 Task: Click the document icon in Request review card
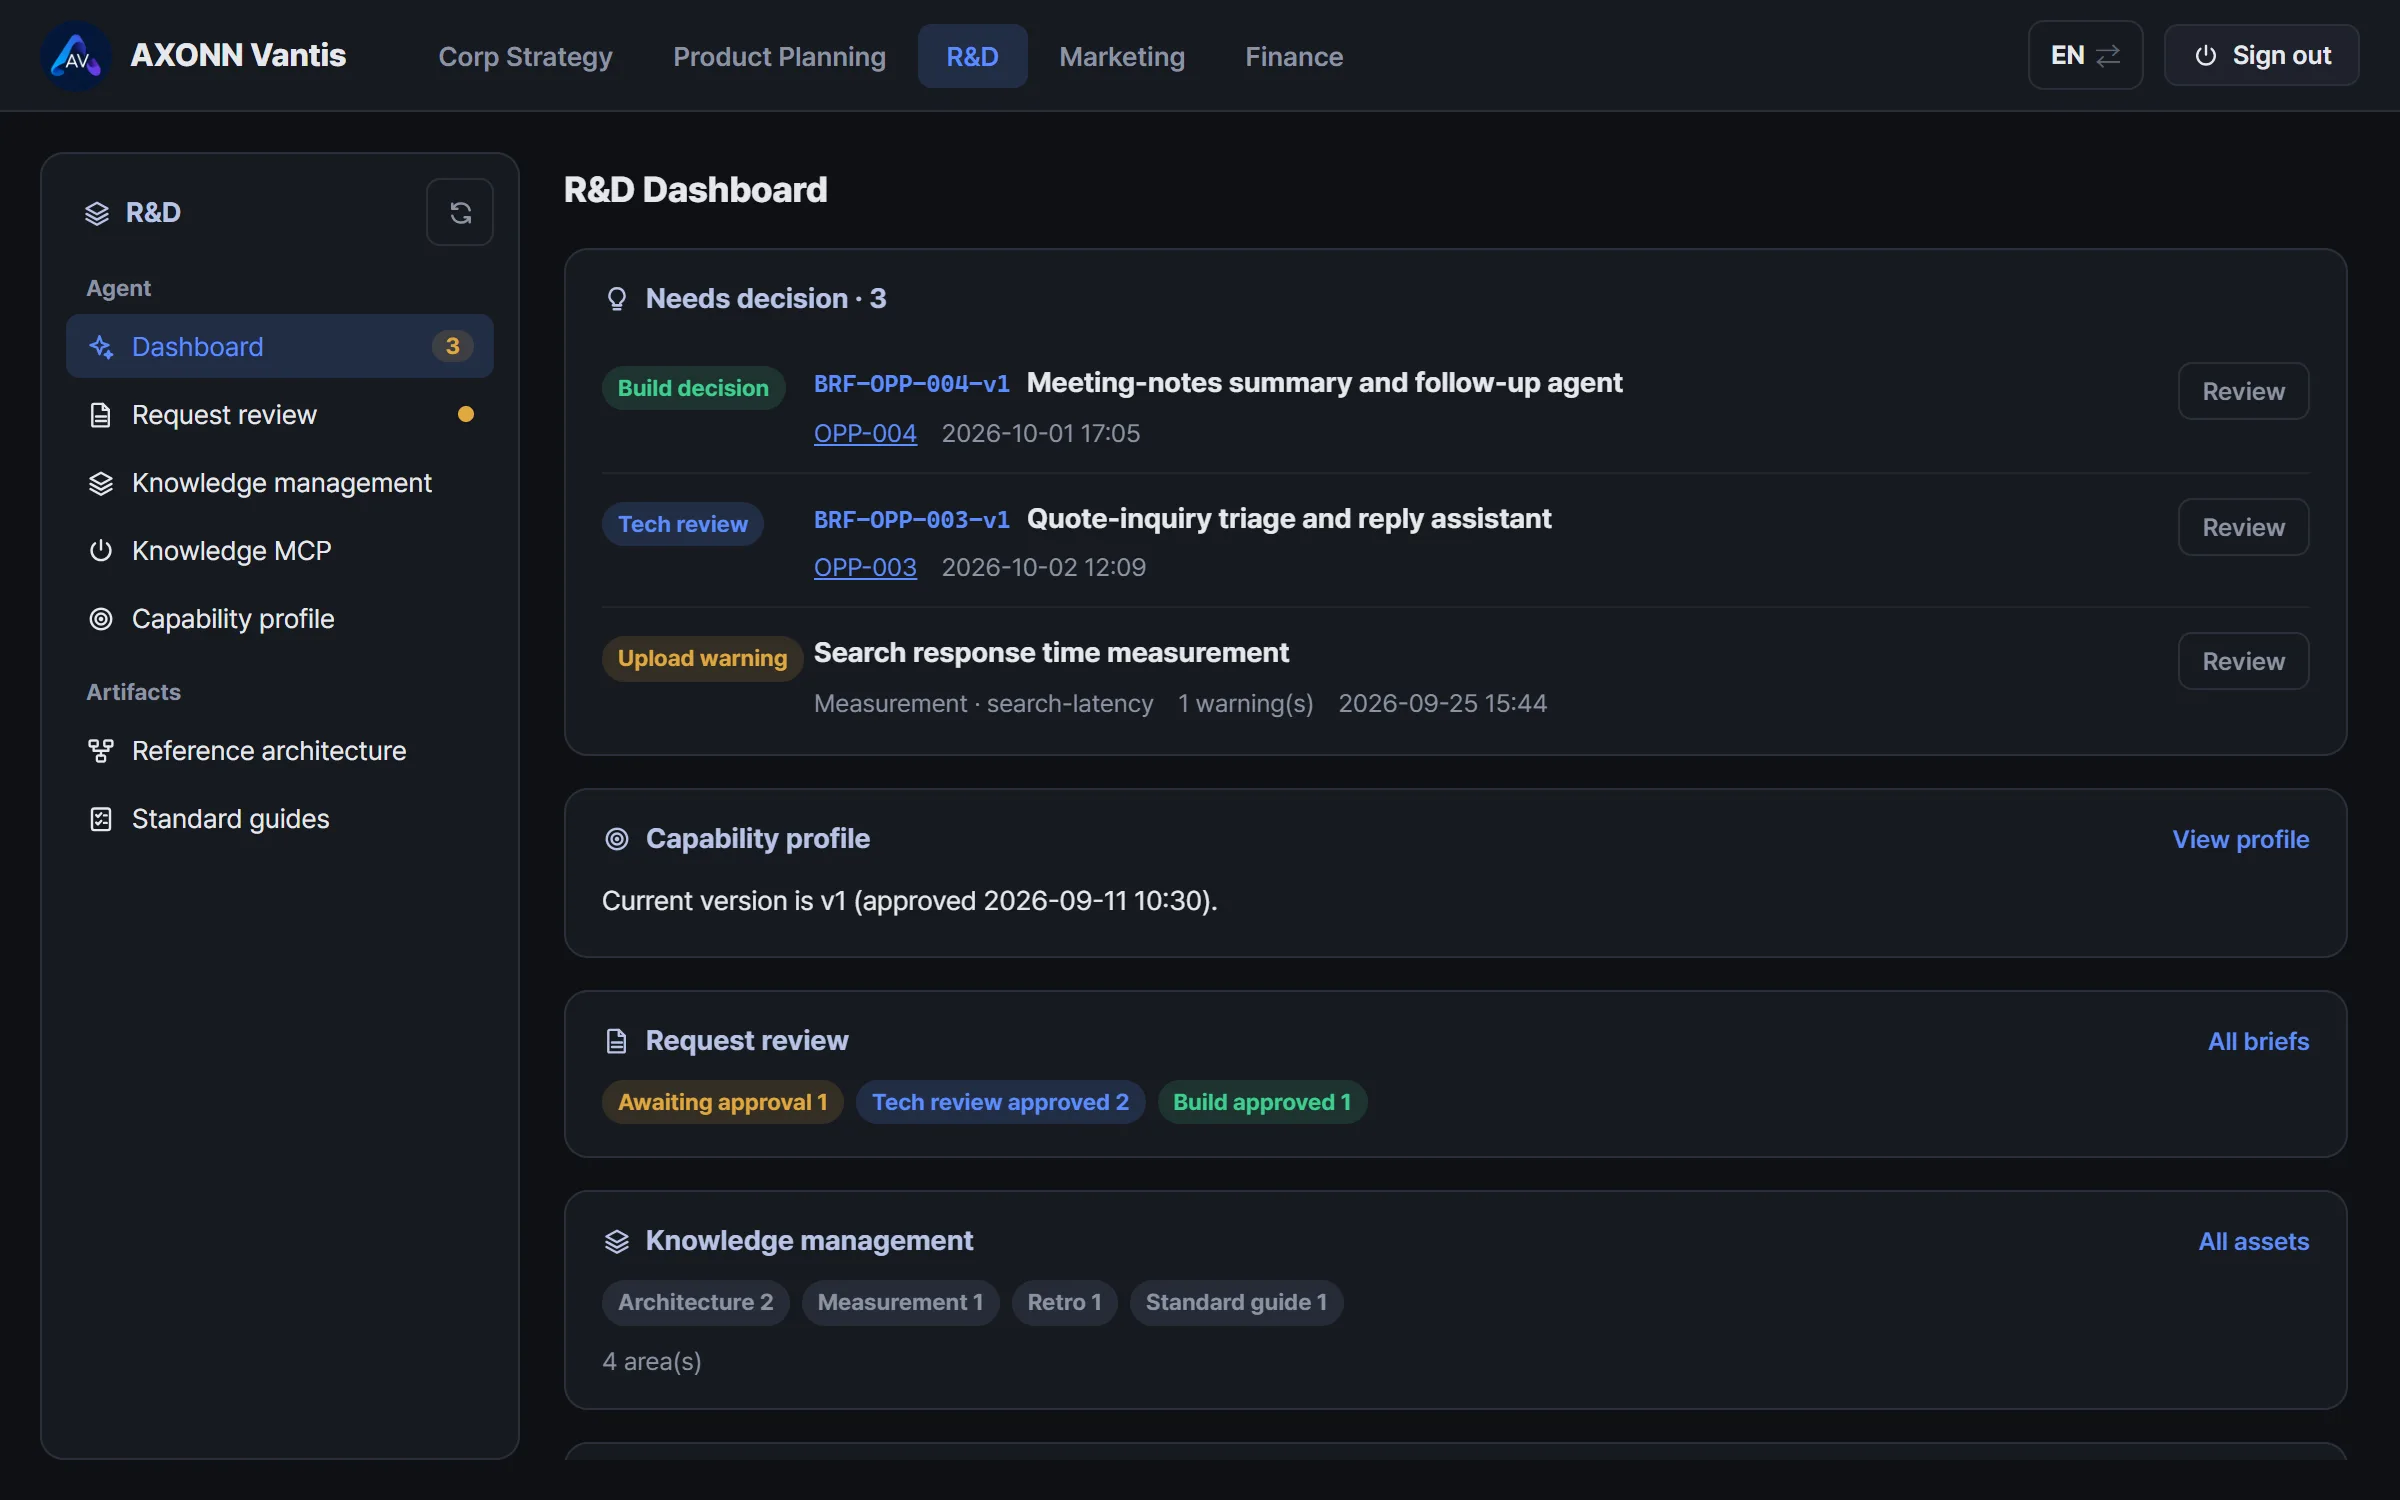[x=617, y=1041]
